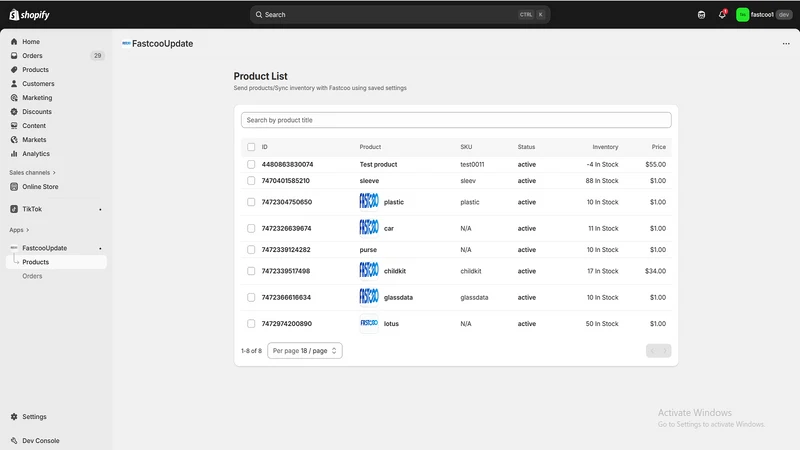800x450 pixels.
Task: Click the Settings gear icon
Action: 14,417
